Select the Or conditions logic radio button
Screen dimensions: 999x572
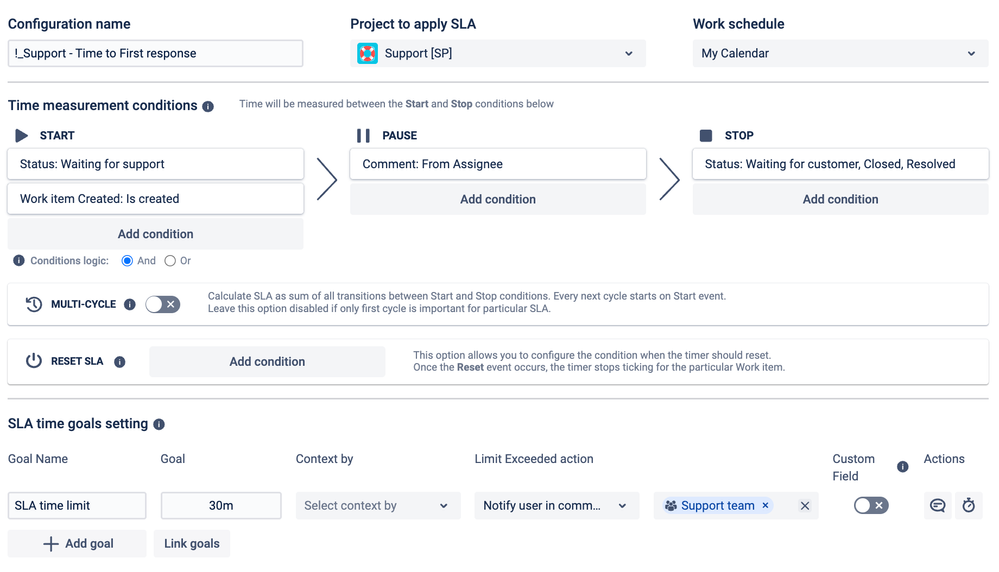pos(170,261)
